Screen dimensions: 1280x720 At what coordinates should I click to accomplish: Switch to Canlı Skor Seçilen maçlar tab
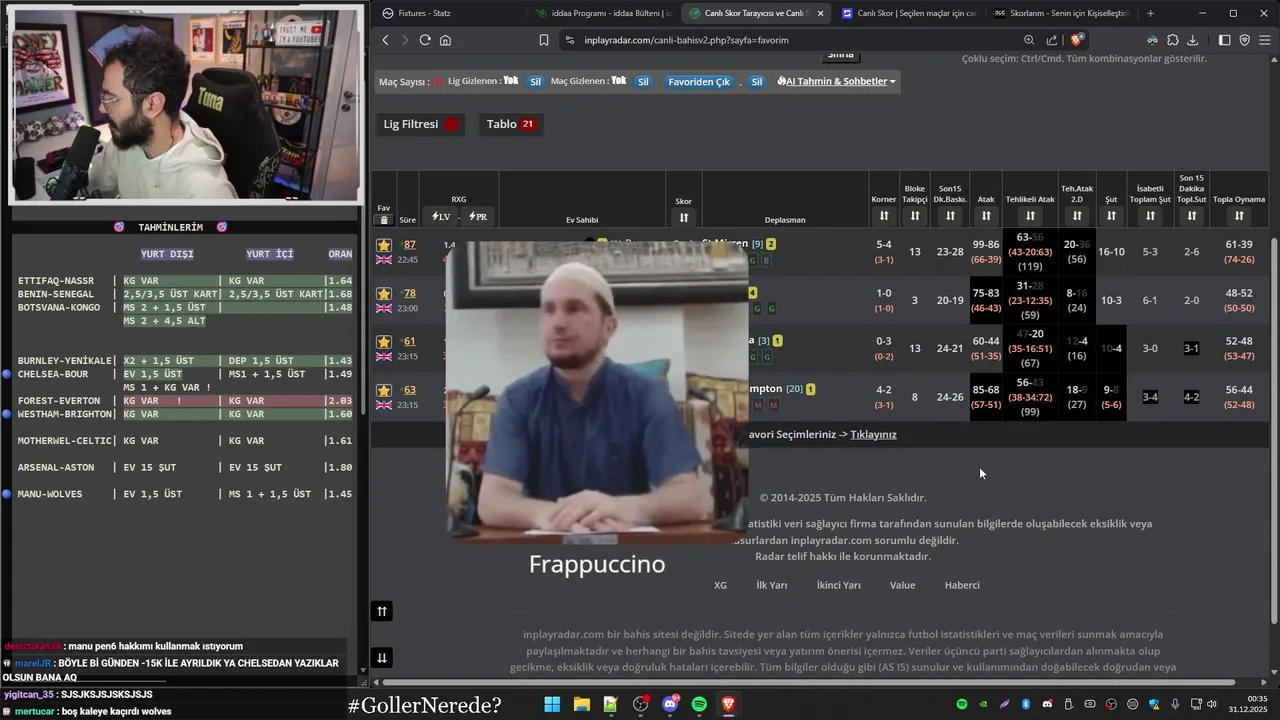click(x=908, y=13)
